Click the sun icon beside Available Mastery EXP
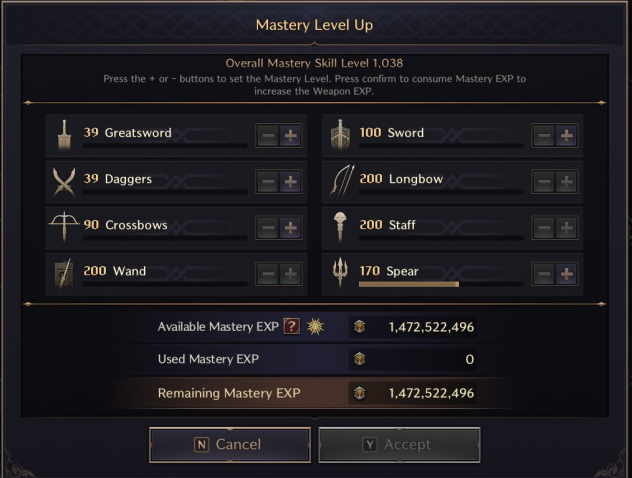Screen dimensions: 632x478 (x=315, y=326)
